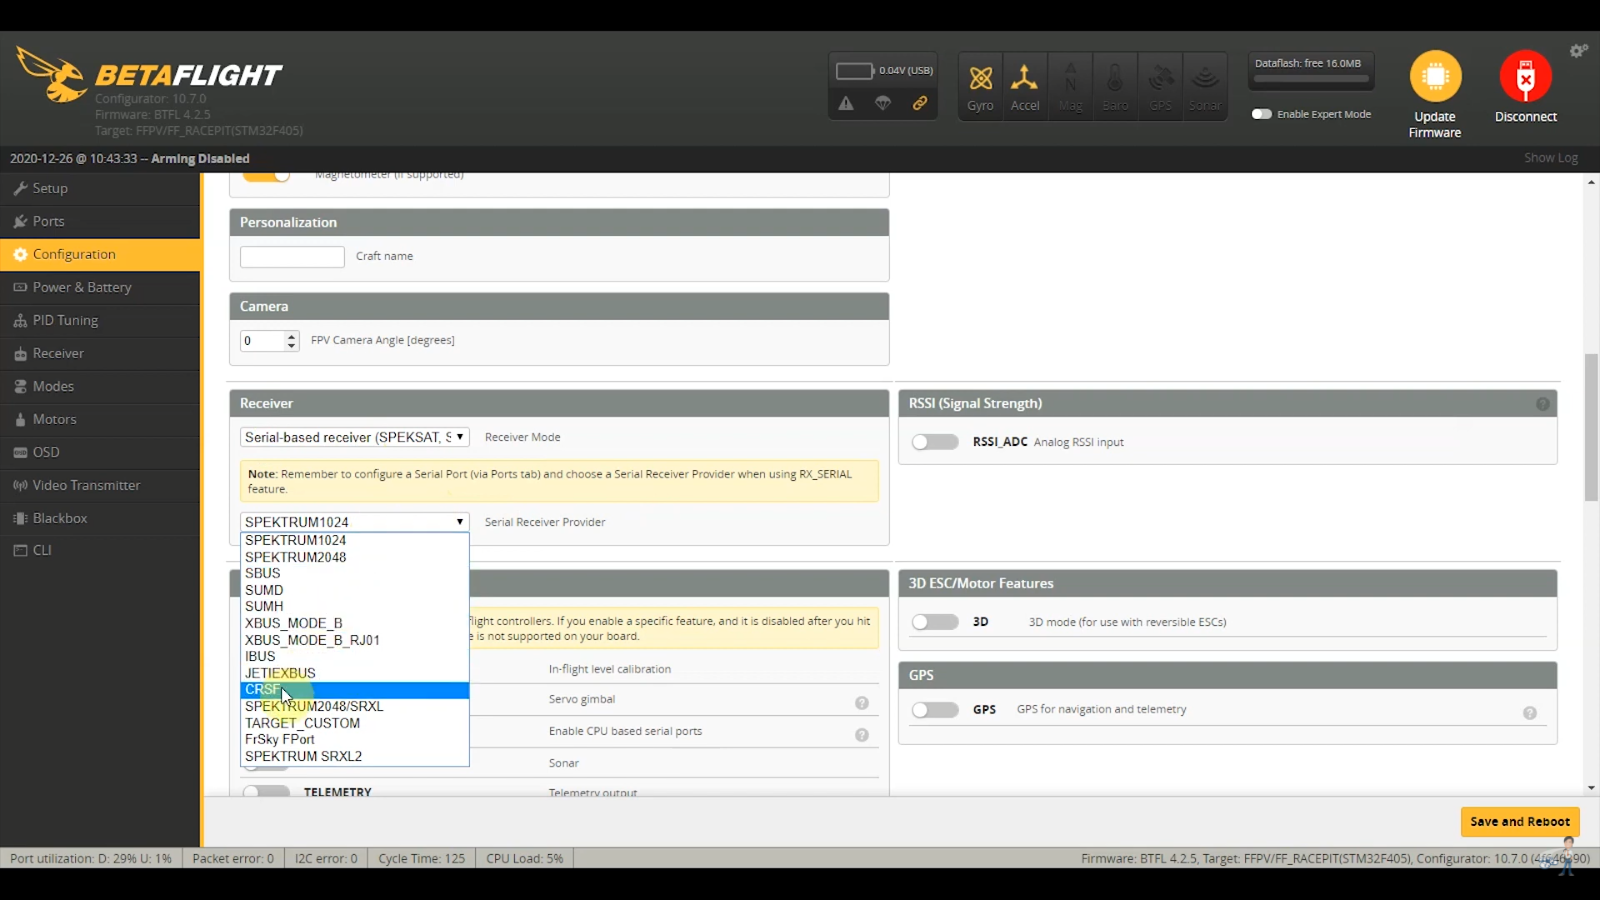Select the Gyro sensor status icon
Image resolution: width=1600 pixels, height=900 pixels.
click(x=979, y=85)
